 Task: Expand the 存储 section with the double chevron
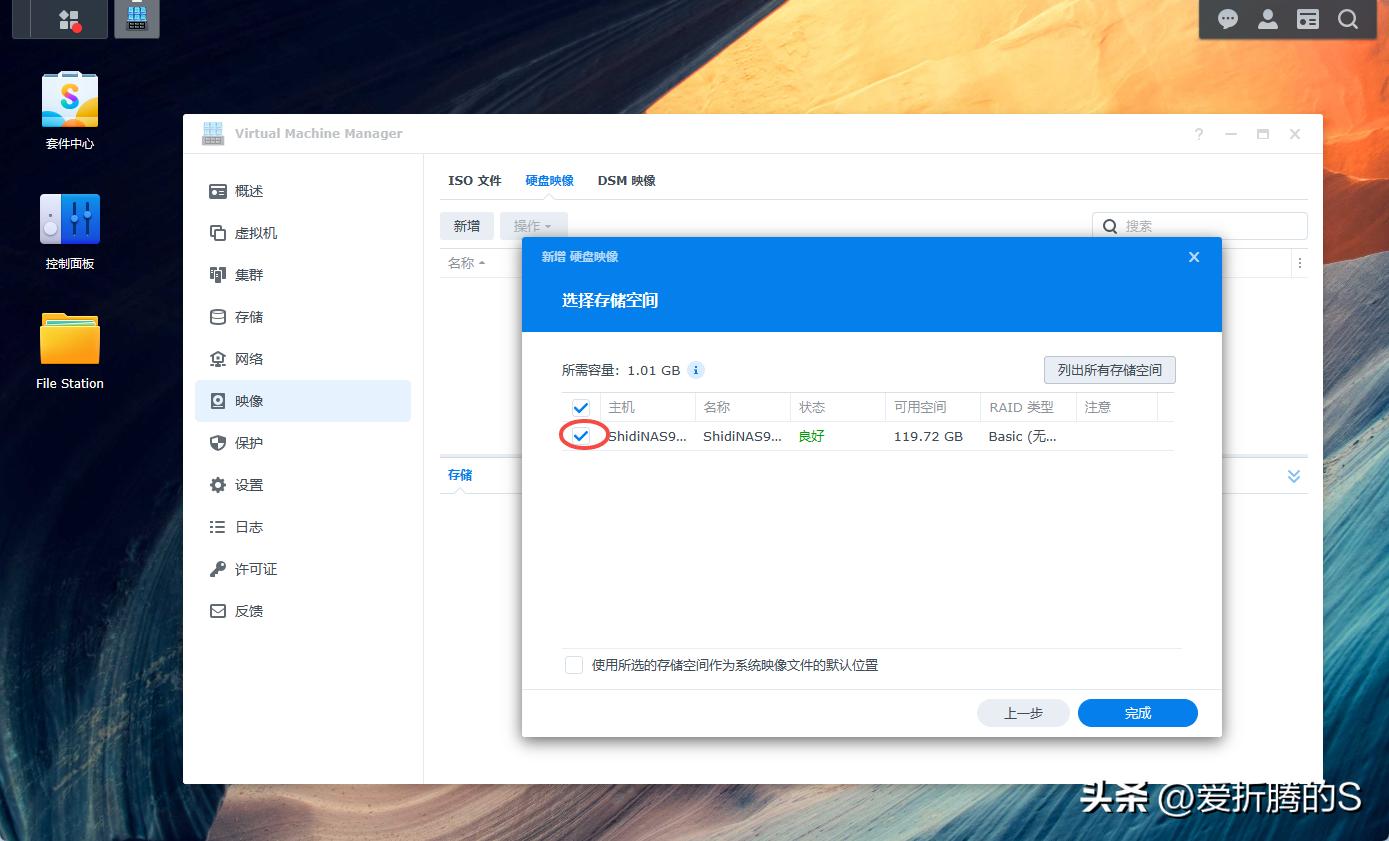pos(1294,476)
